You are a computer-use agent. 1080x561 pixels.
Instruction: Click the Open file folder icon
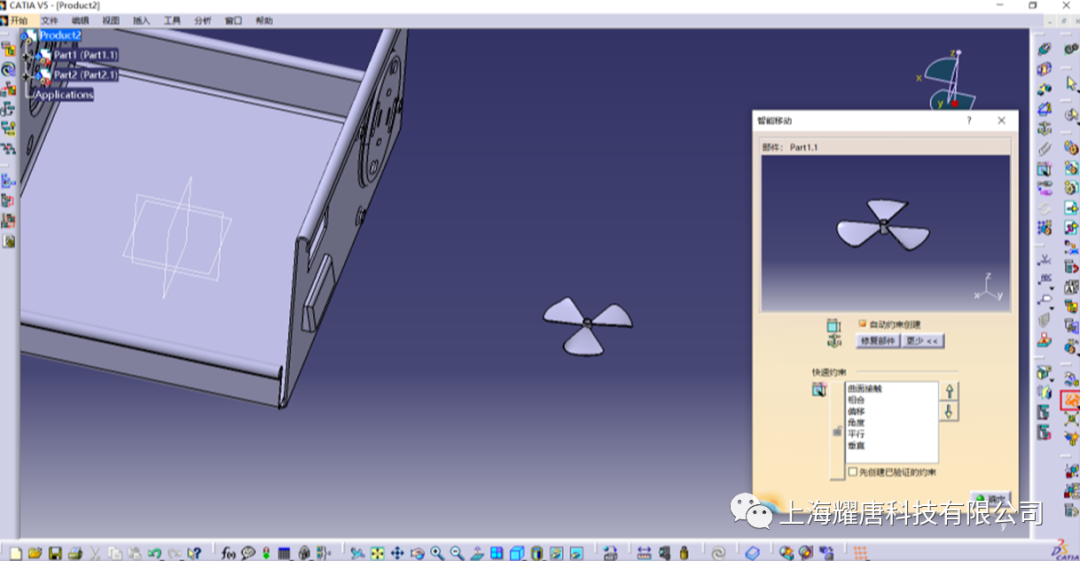[x=35, y=553]
